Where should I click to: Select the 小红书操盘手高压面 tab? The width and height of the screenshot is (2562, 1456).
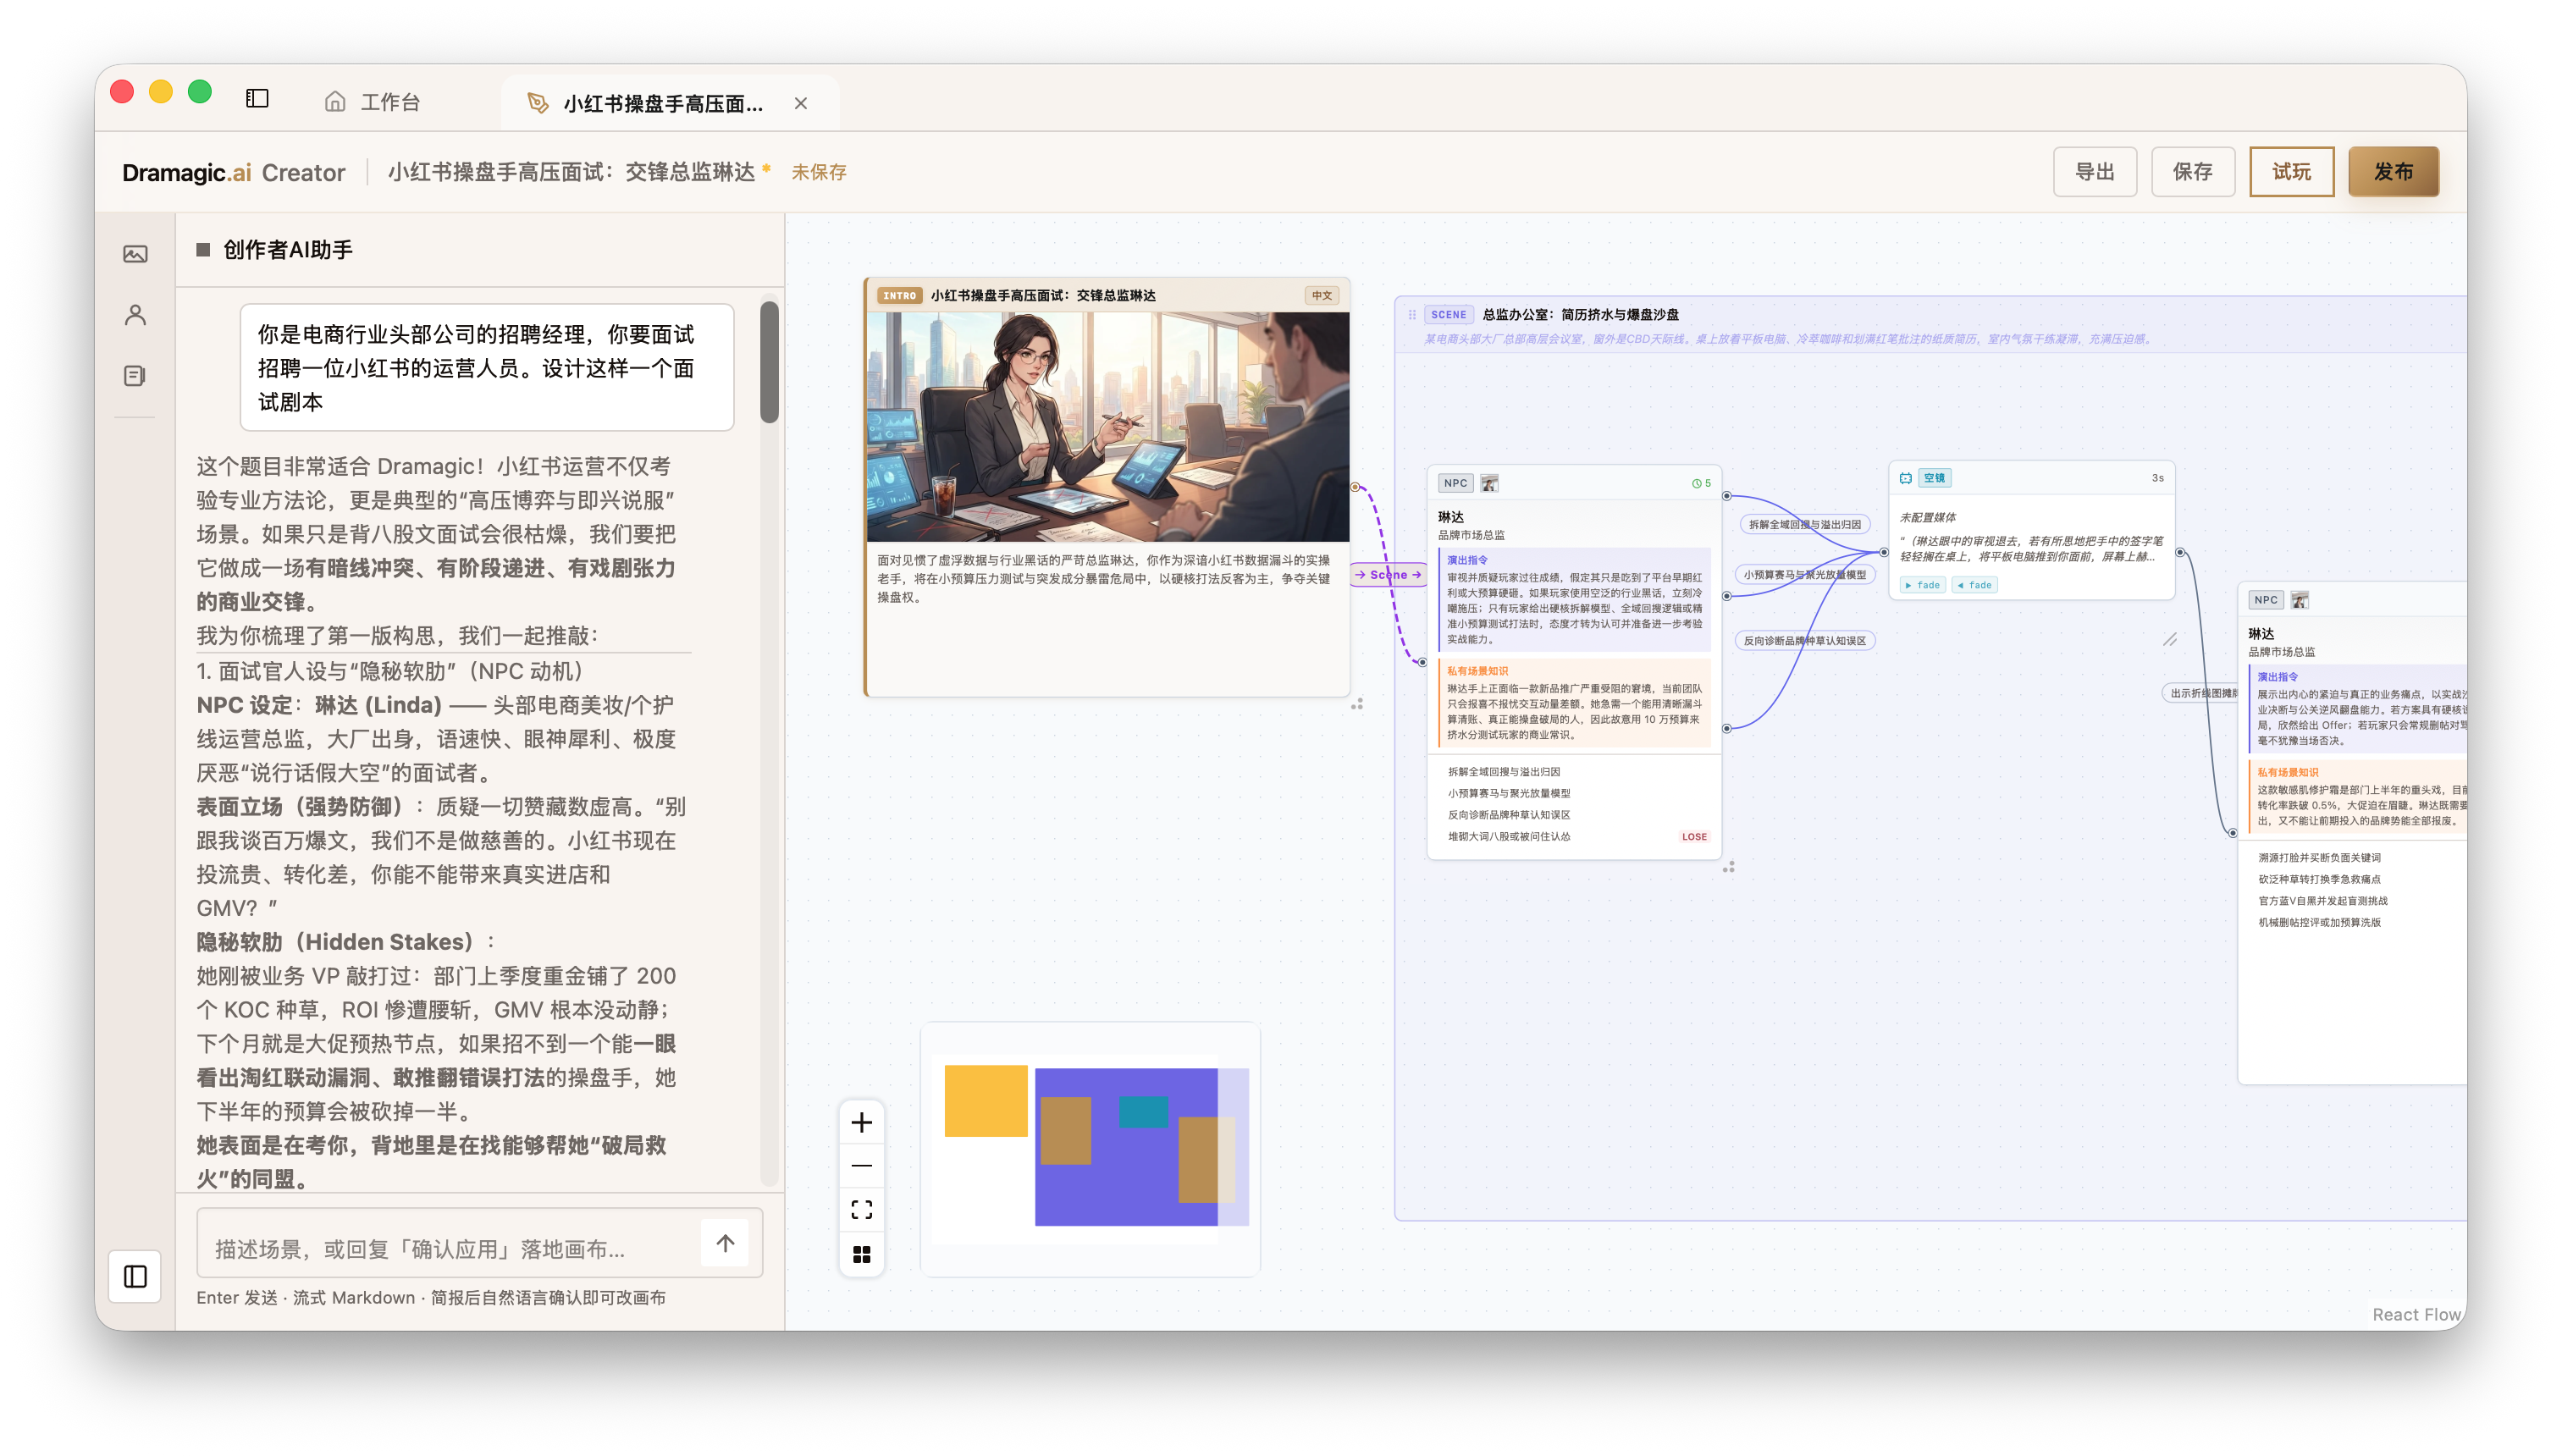click(x=662, y=103)
